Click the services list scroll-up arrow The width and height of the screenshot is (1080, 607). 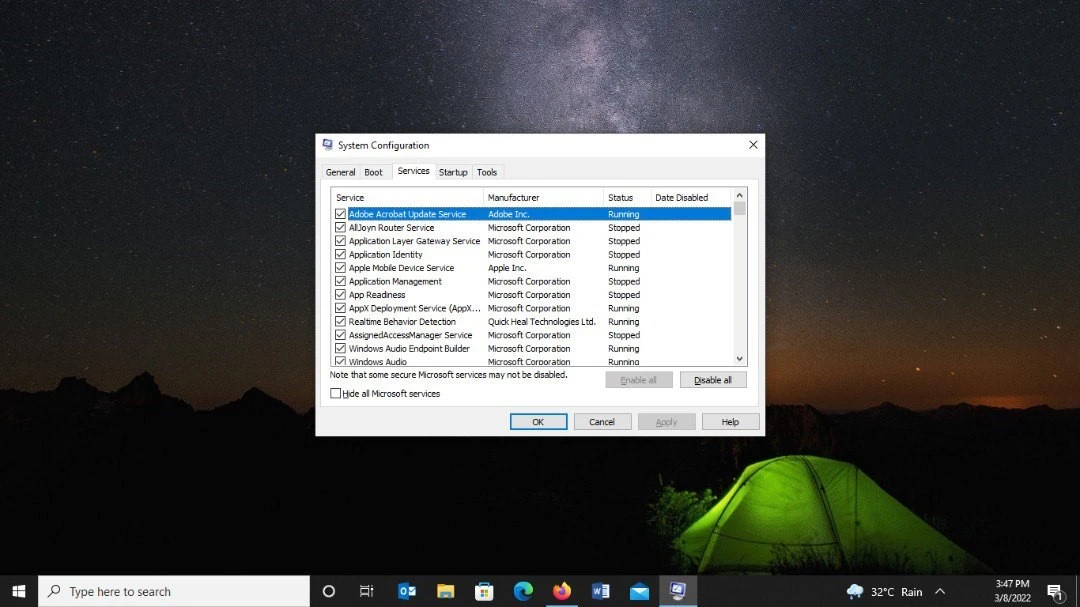[x=739, y=195]
